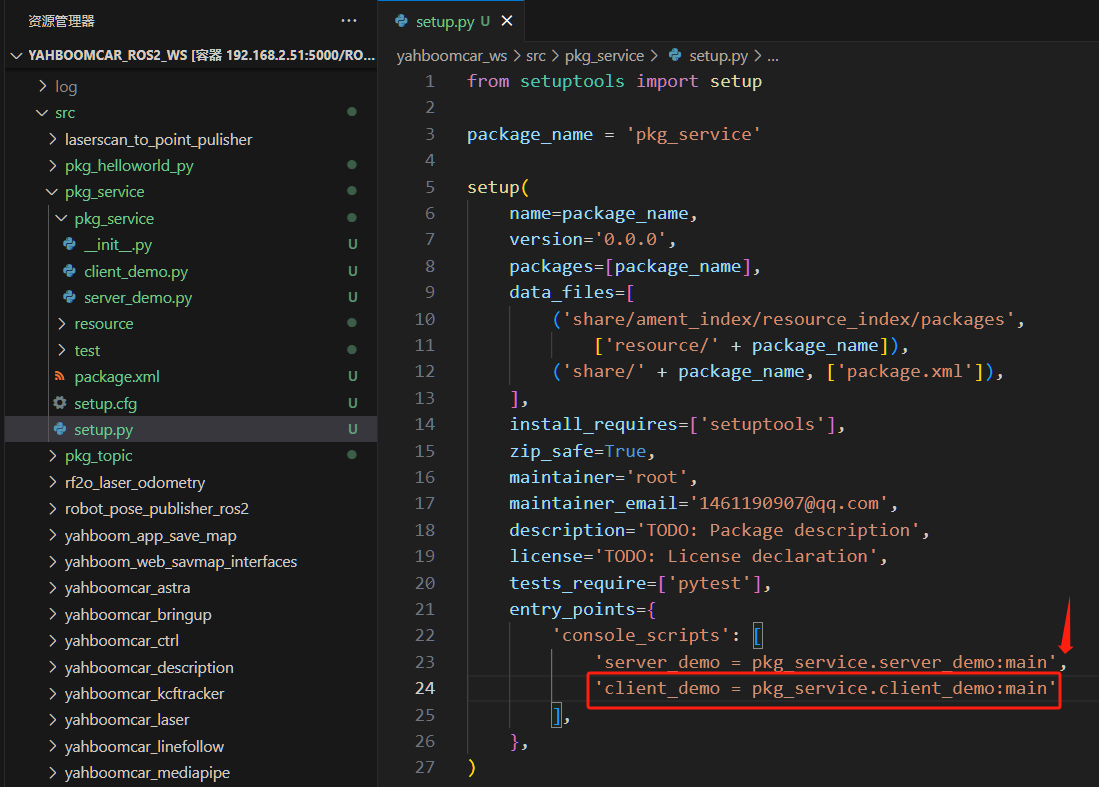Click the gear icon beside setup.cfg
The image size is (1099, 787).
click(x=60, y=403)
